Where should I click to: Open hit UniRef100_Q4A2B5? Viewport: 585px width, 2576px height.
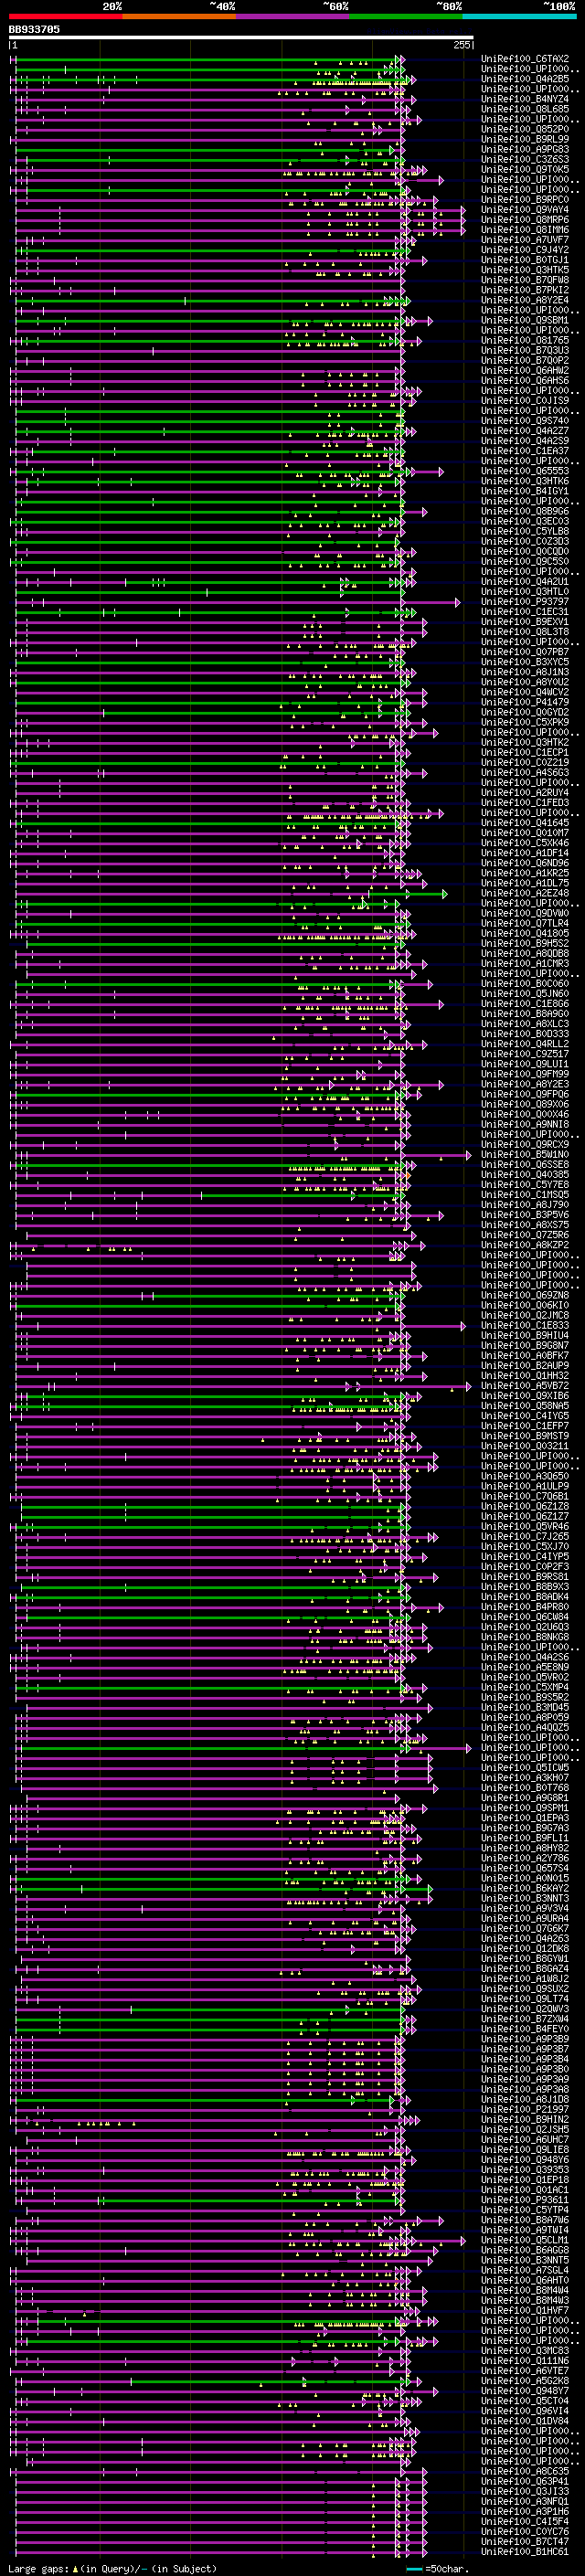(525, 79)
